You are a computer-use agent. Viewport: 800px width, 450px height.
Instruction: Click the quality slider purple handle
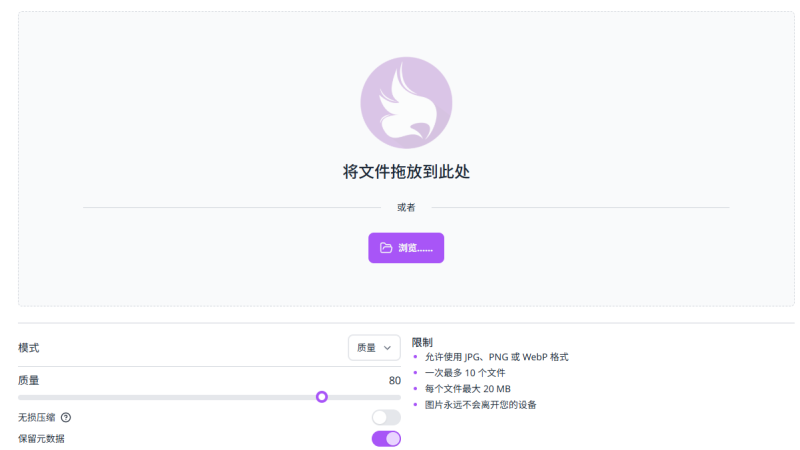click(x=322, y=397)
